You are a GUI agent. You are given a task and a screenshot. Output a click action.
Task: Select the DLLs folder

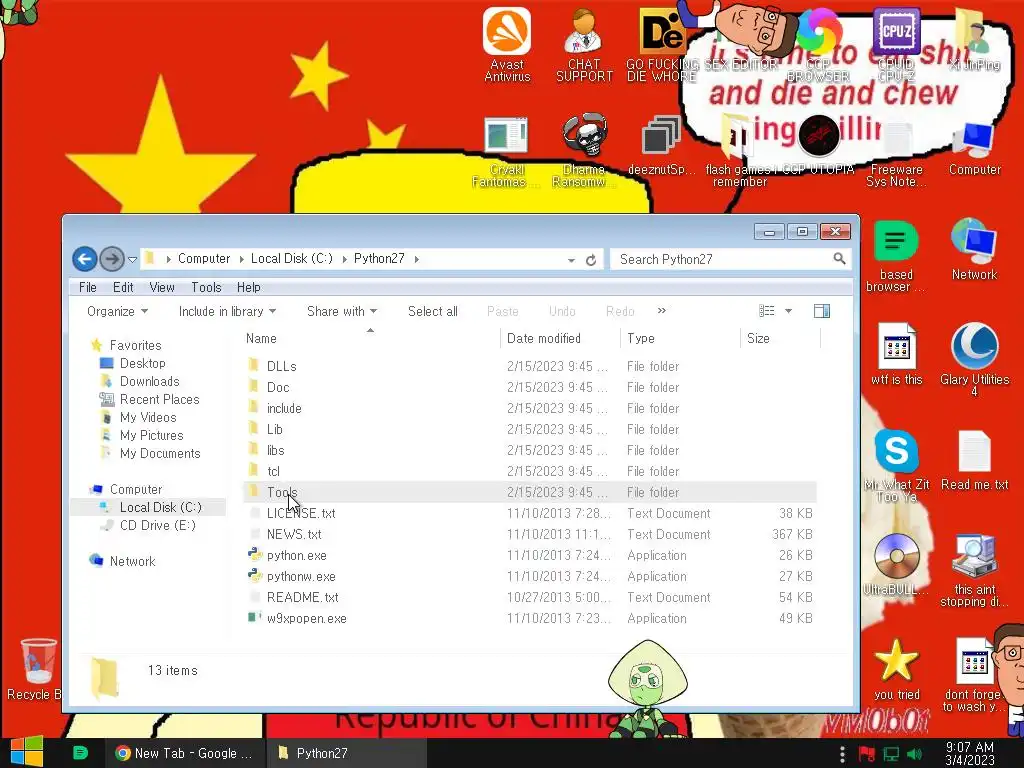tap(529, 366)
